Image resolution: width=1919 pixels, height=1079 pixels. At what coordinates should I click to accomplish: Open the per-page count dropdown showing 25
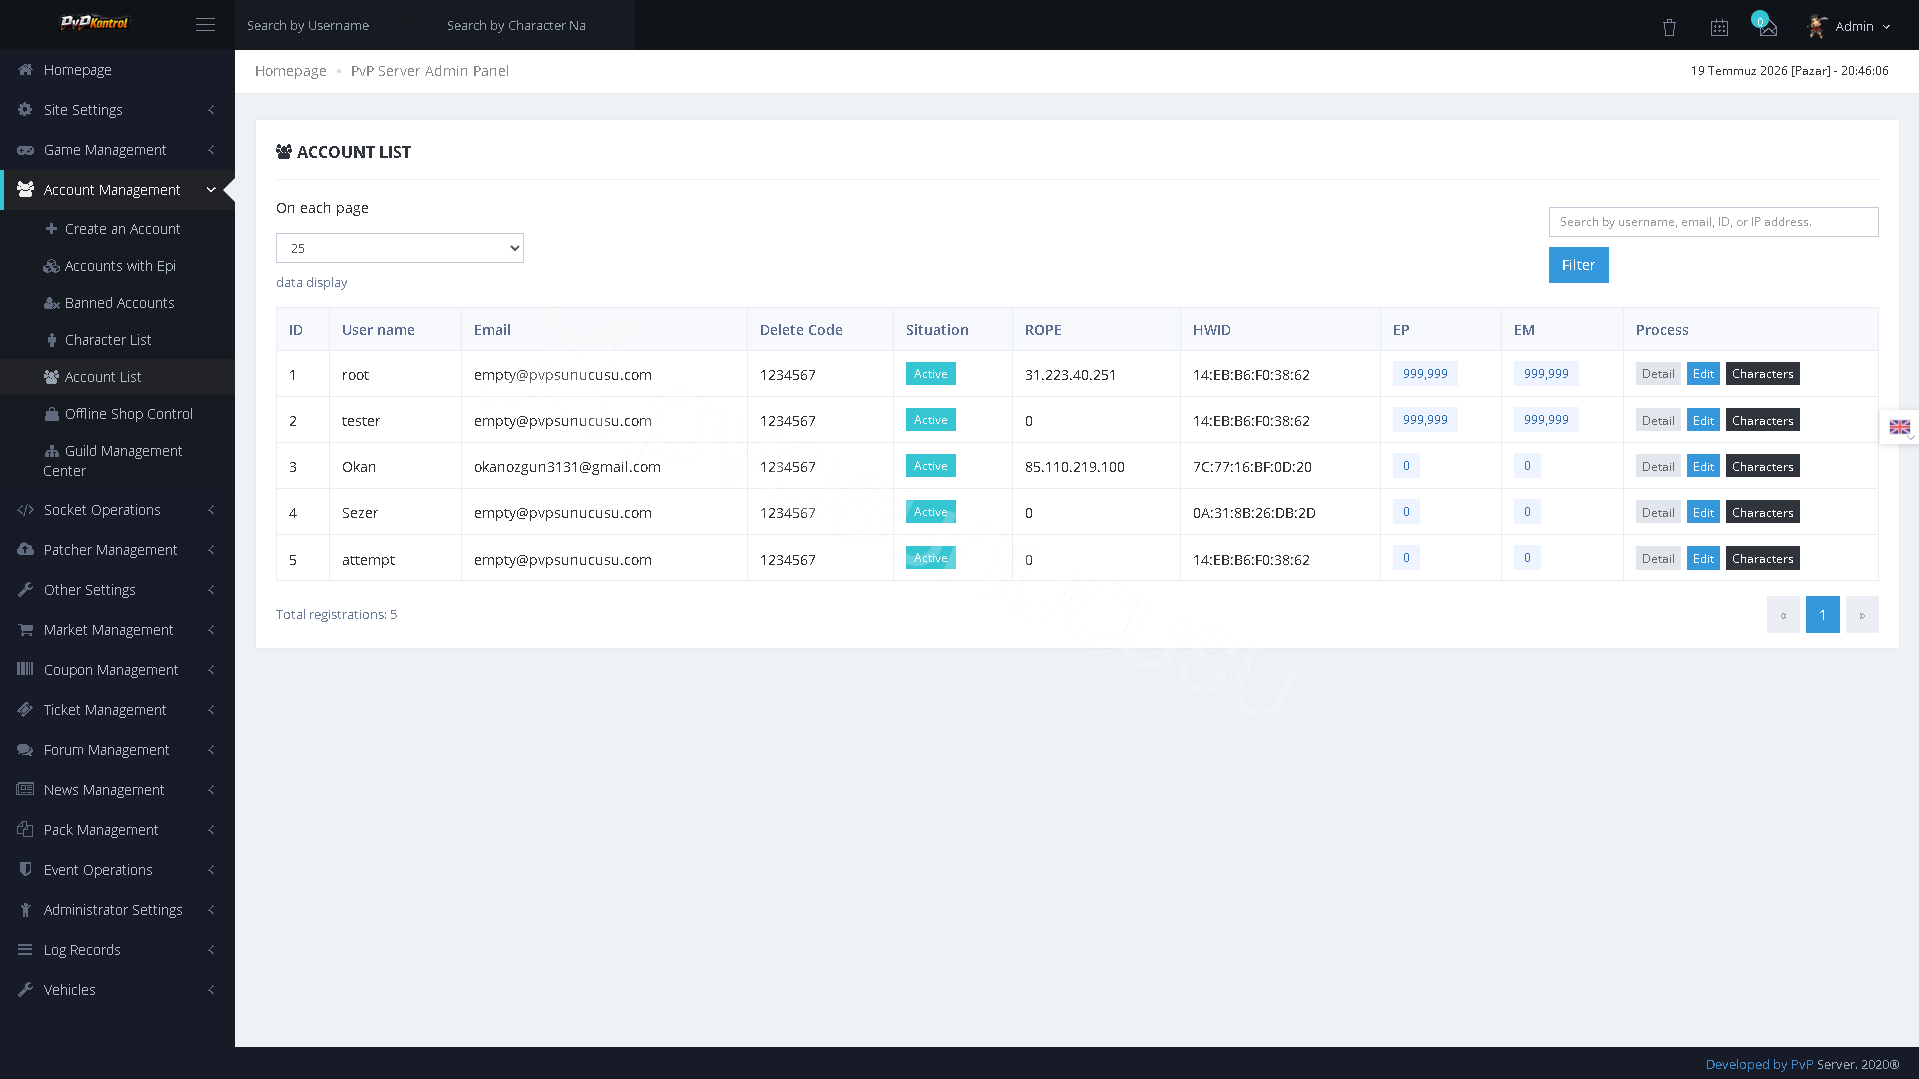pos(399,248)
